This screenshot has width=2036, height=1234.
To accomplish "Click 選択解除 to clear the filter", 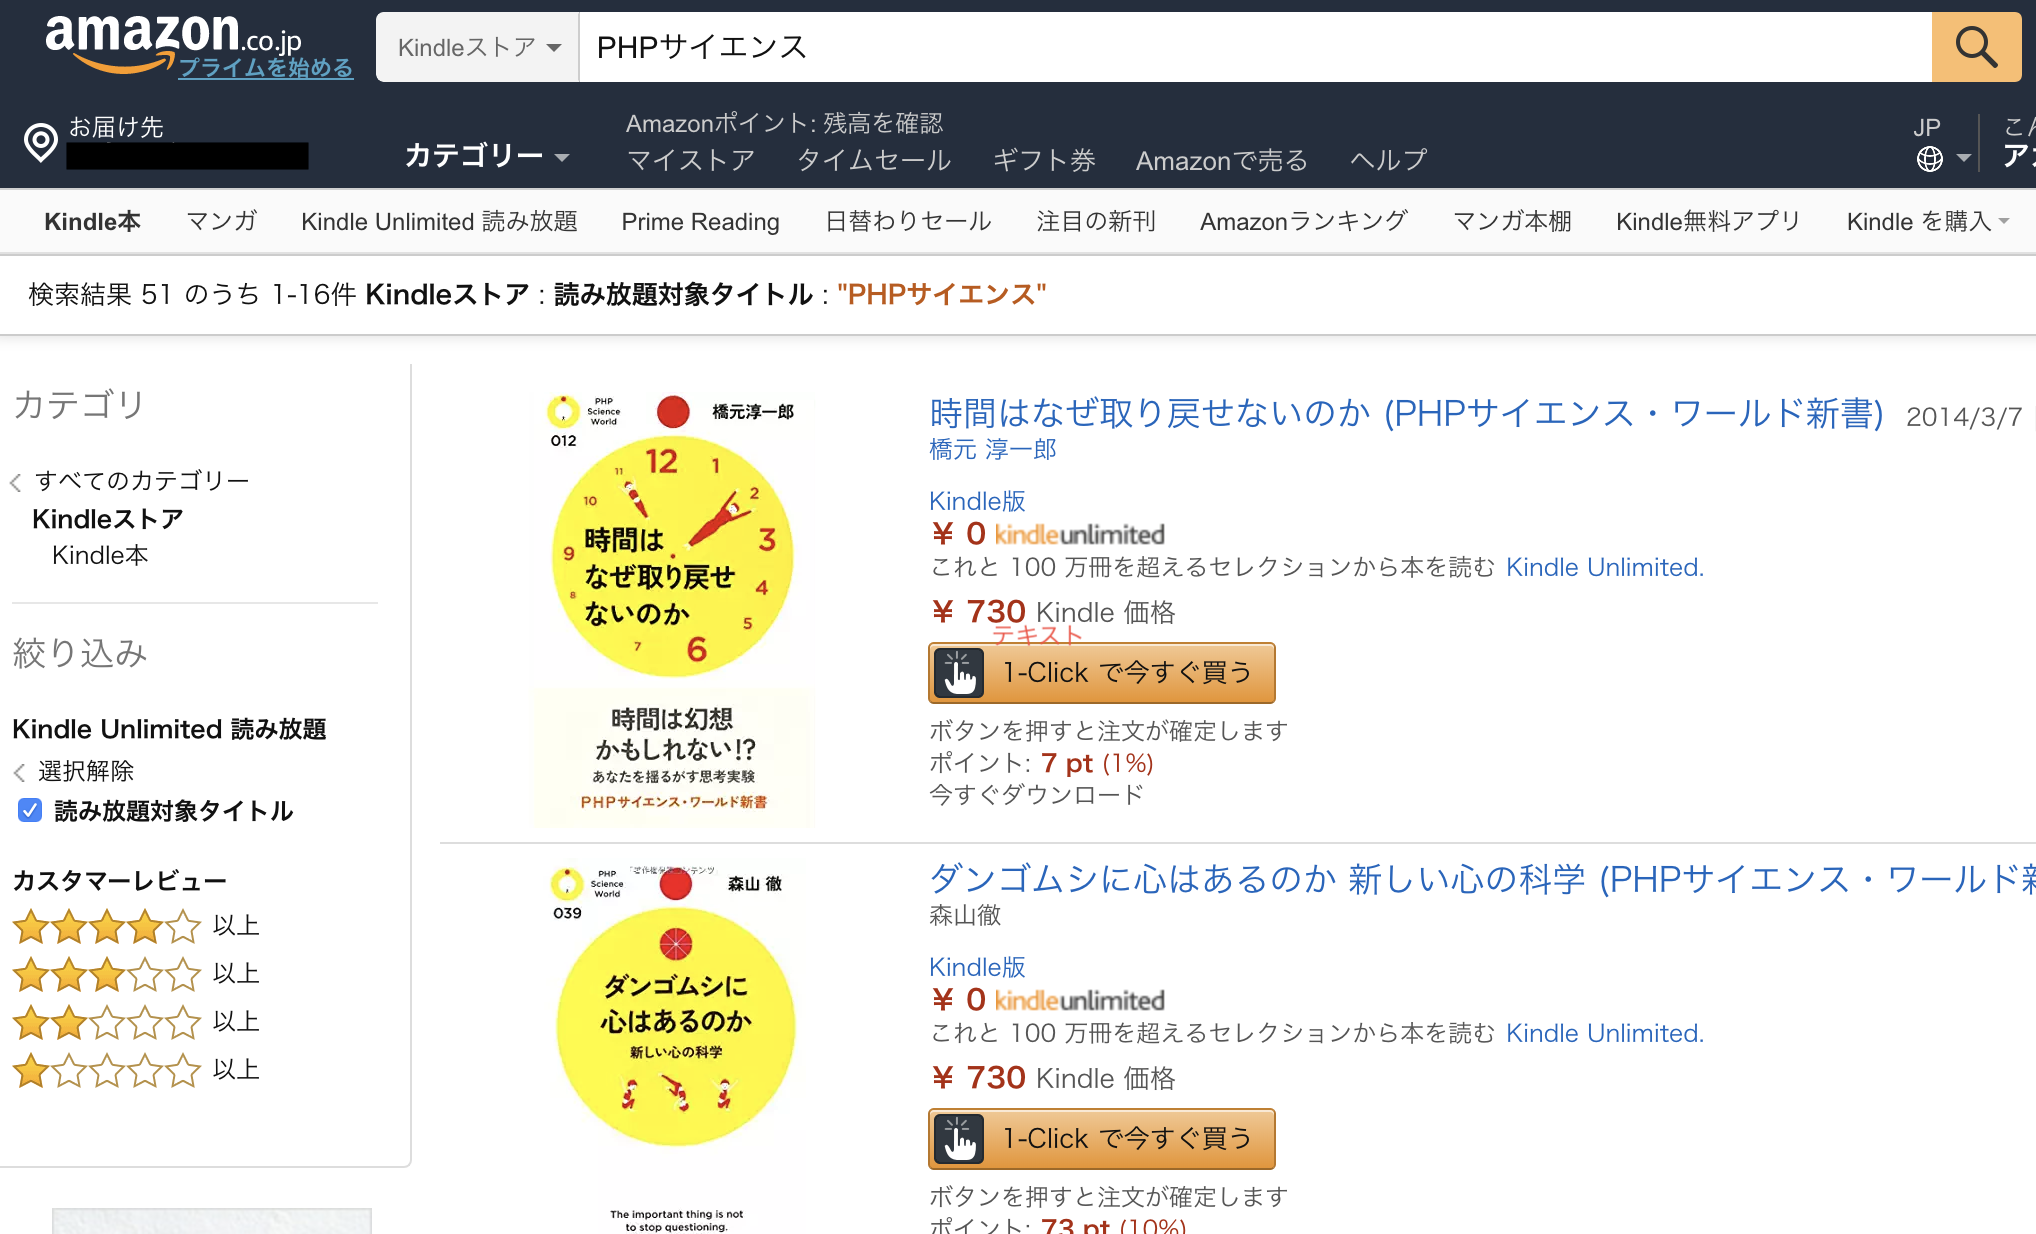I will (85, 771).
